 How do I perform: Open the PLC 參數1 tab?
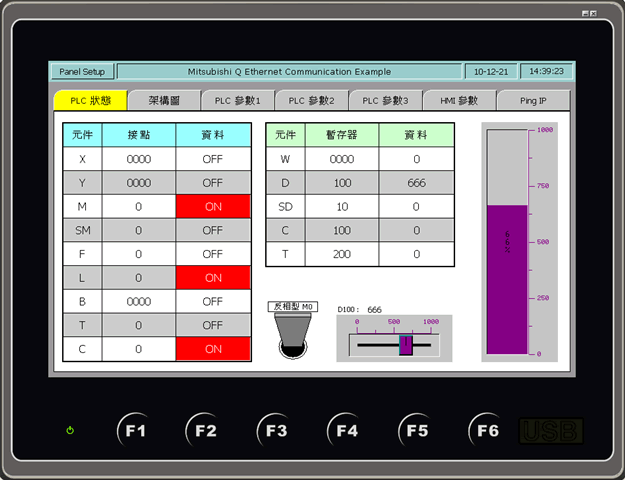tap(238, 101)
